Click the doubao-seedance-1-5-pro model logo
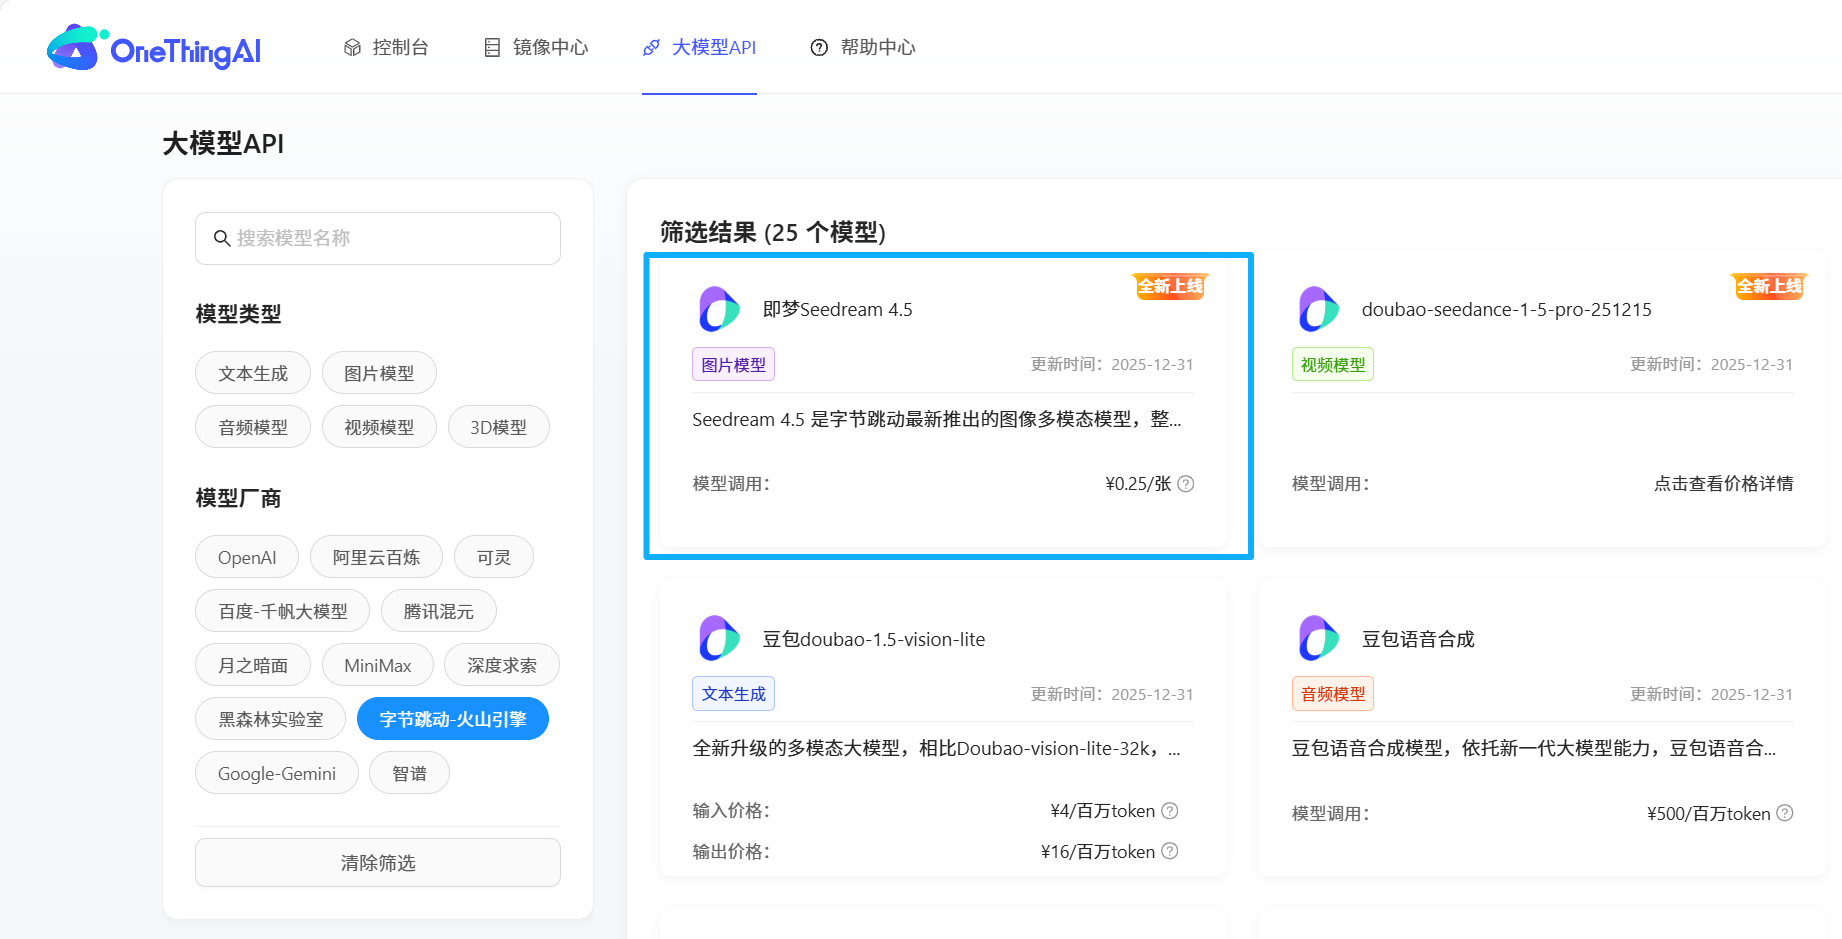The height and width of the screenshot is (939, 1842). click(x=1317, y=308)
